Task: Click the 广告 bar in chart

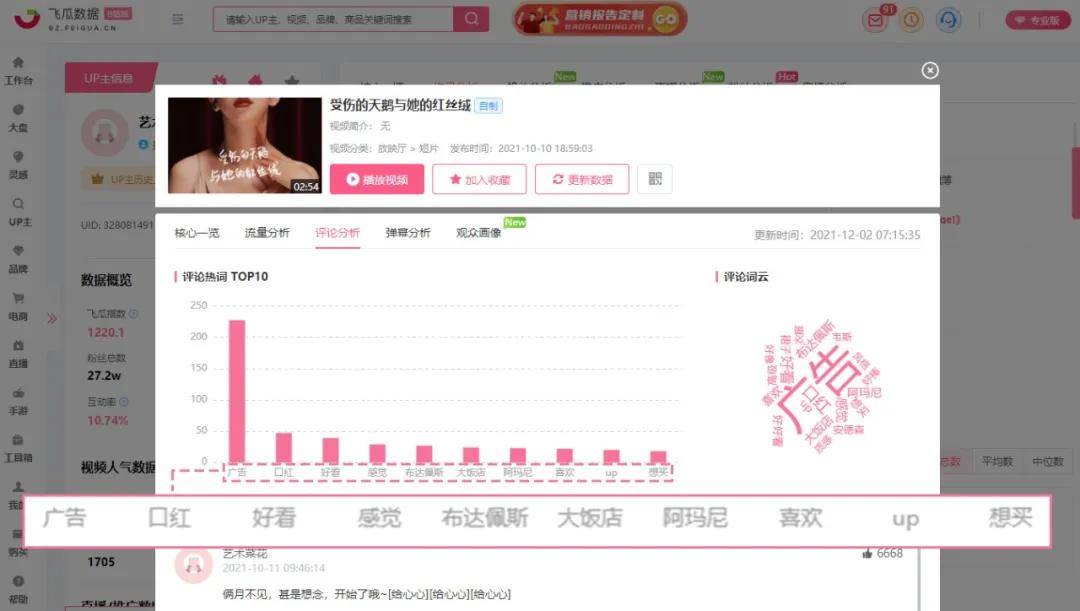Action: pyautogui.click(x=237, y=391)
